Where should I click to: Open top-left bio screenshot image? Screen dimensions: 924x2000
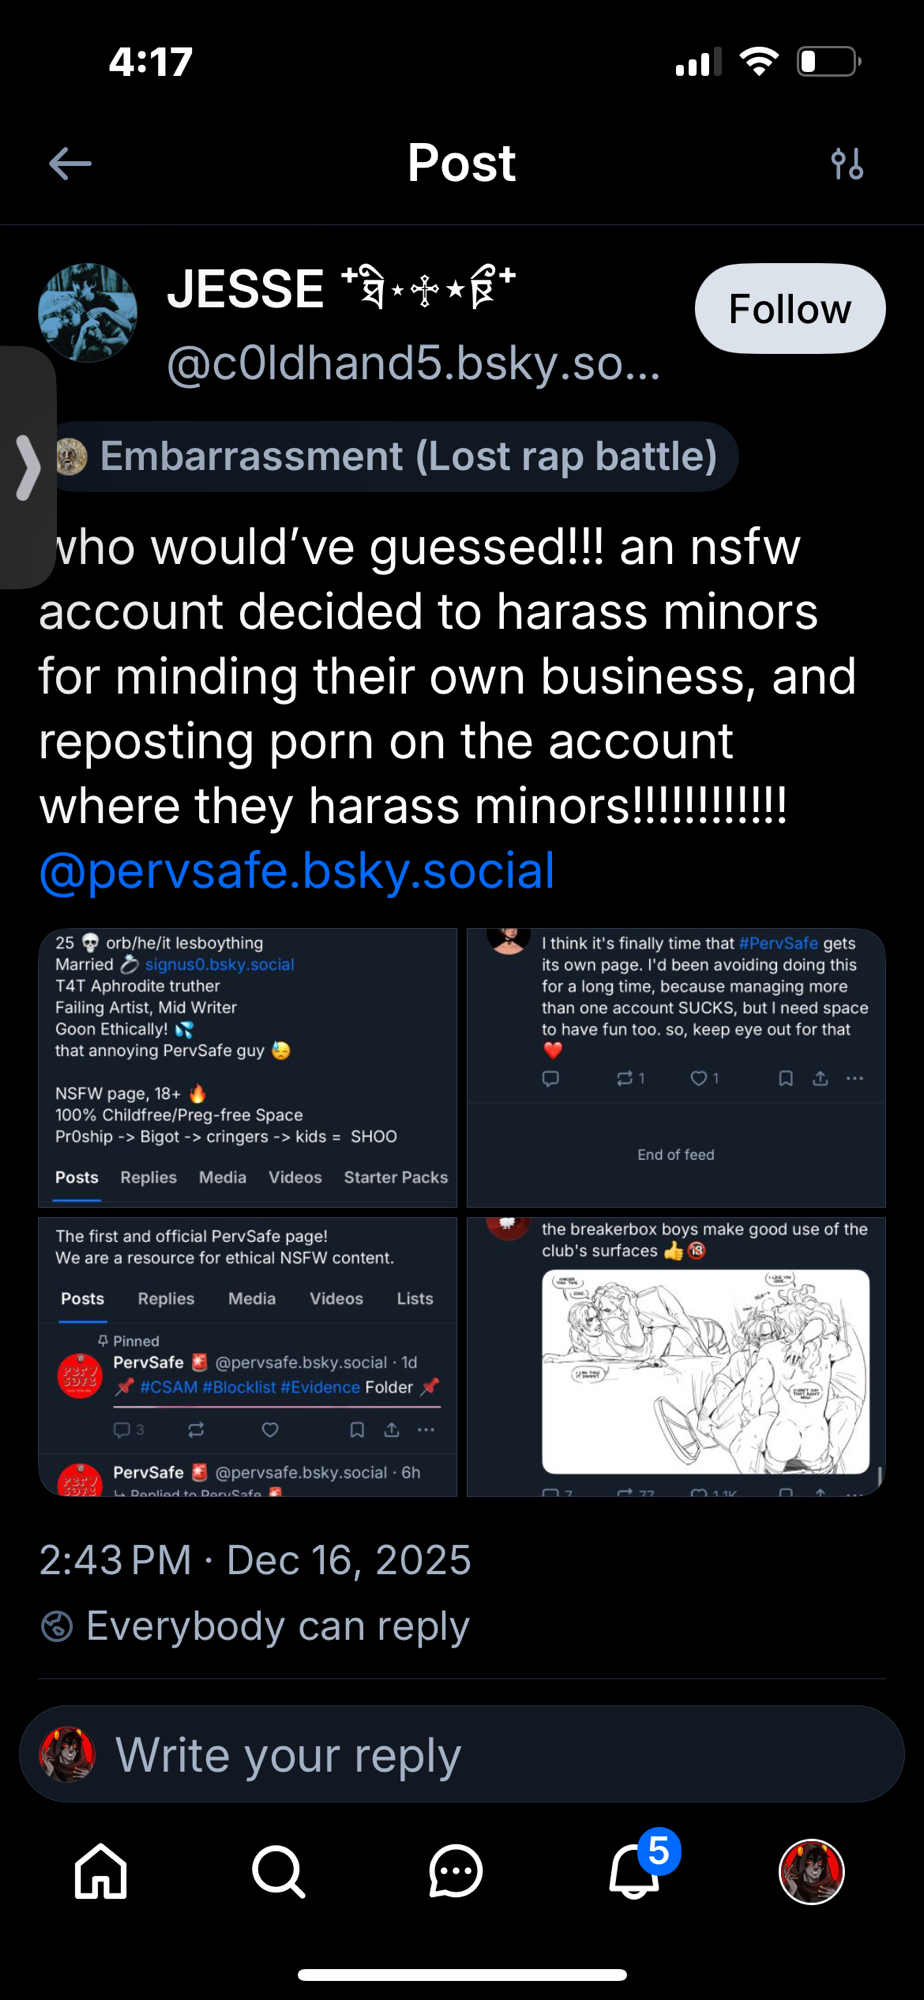click(x=248, y=1067)
